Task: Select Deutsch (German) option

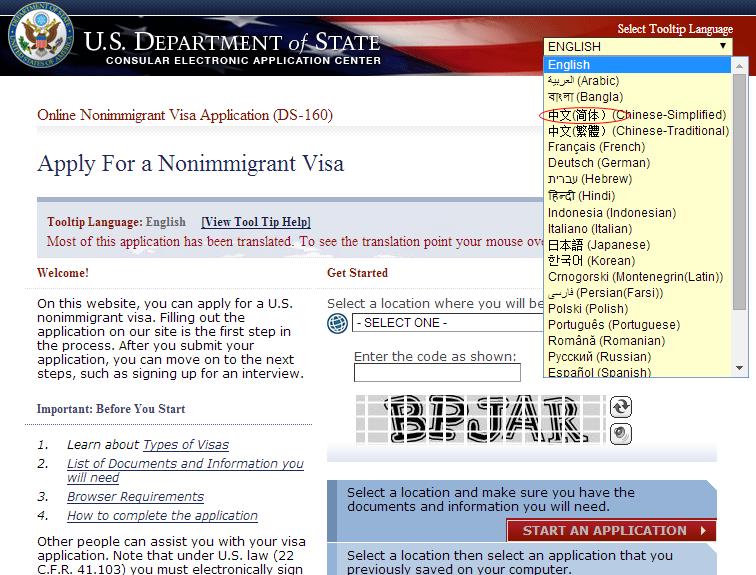Action: (637, 162)
